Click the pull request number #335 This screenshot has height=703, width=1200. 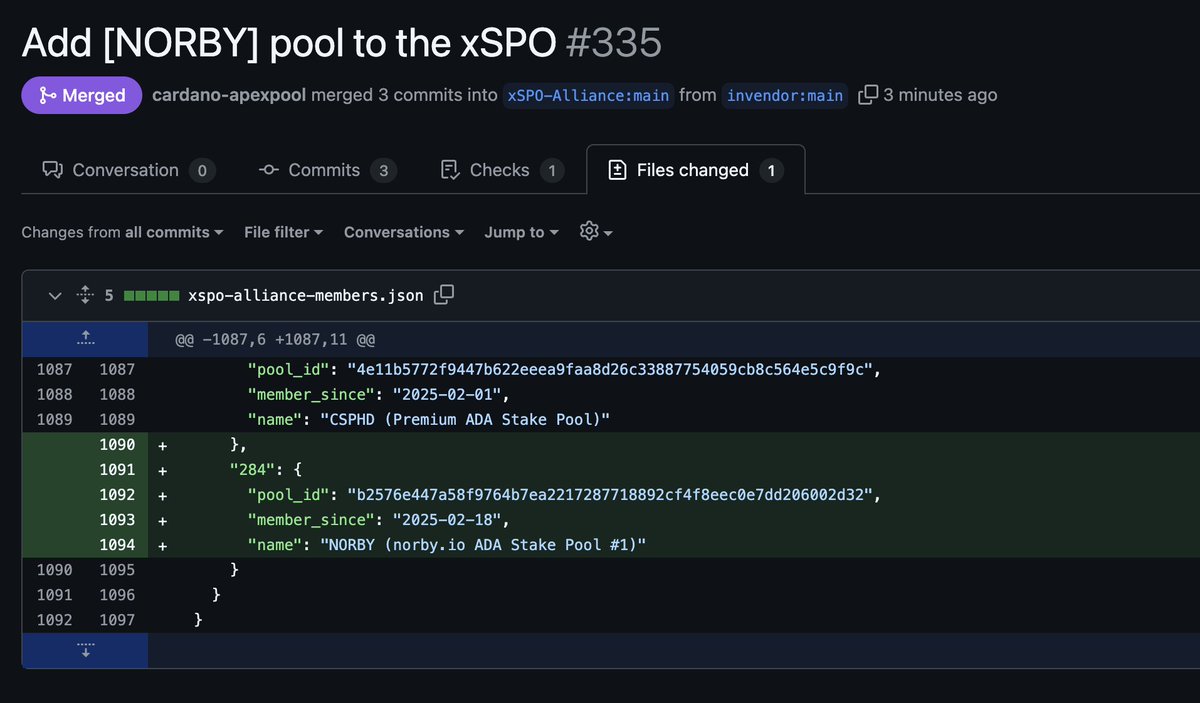614,42
